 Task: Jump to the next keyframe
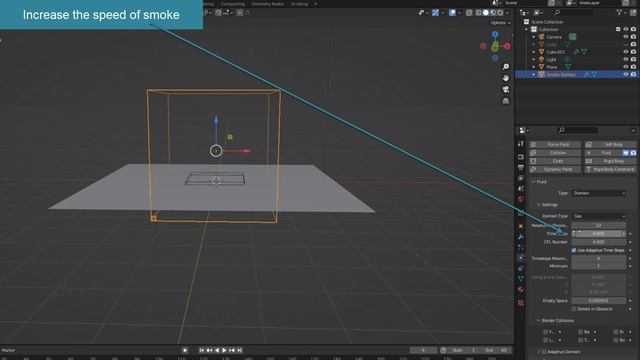232,350
